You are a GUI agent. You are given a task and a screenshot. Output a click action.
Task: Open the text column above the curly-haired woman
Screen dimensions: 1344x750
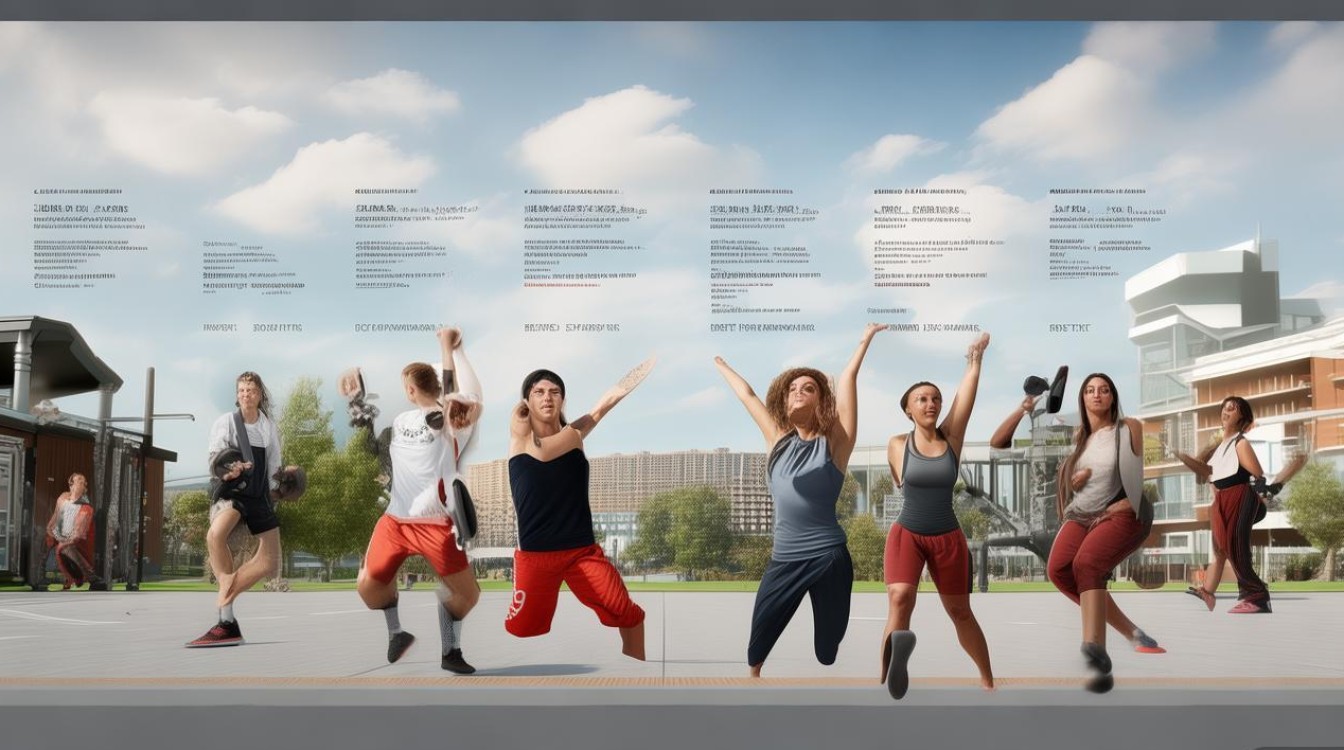tap(765, 250)
